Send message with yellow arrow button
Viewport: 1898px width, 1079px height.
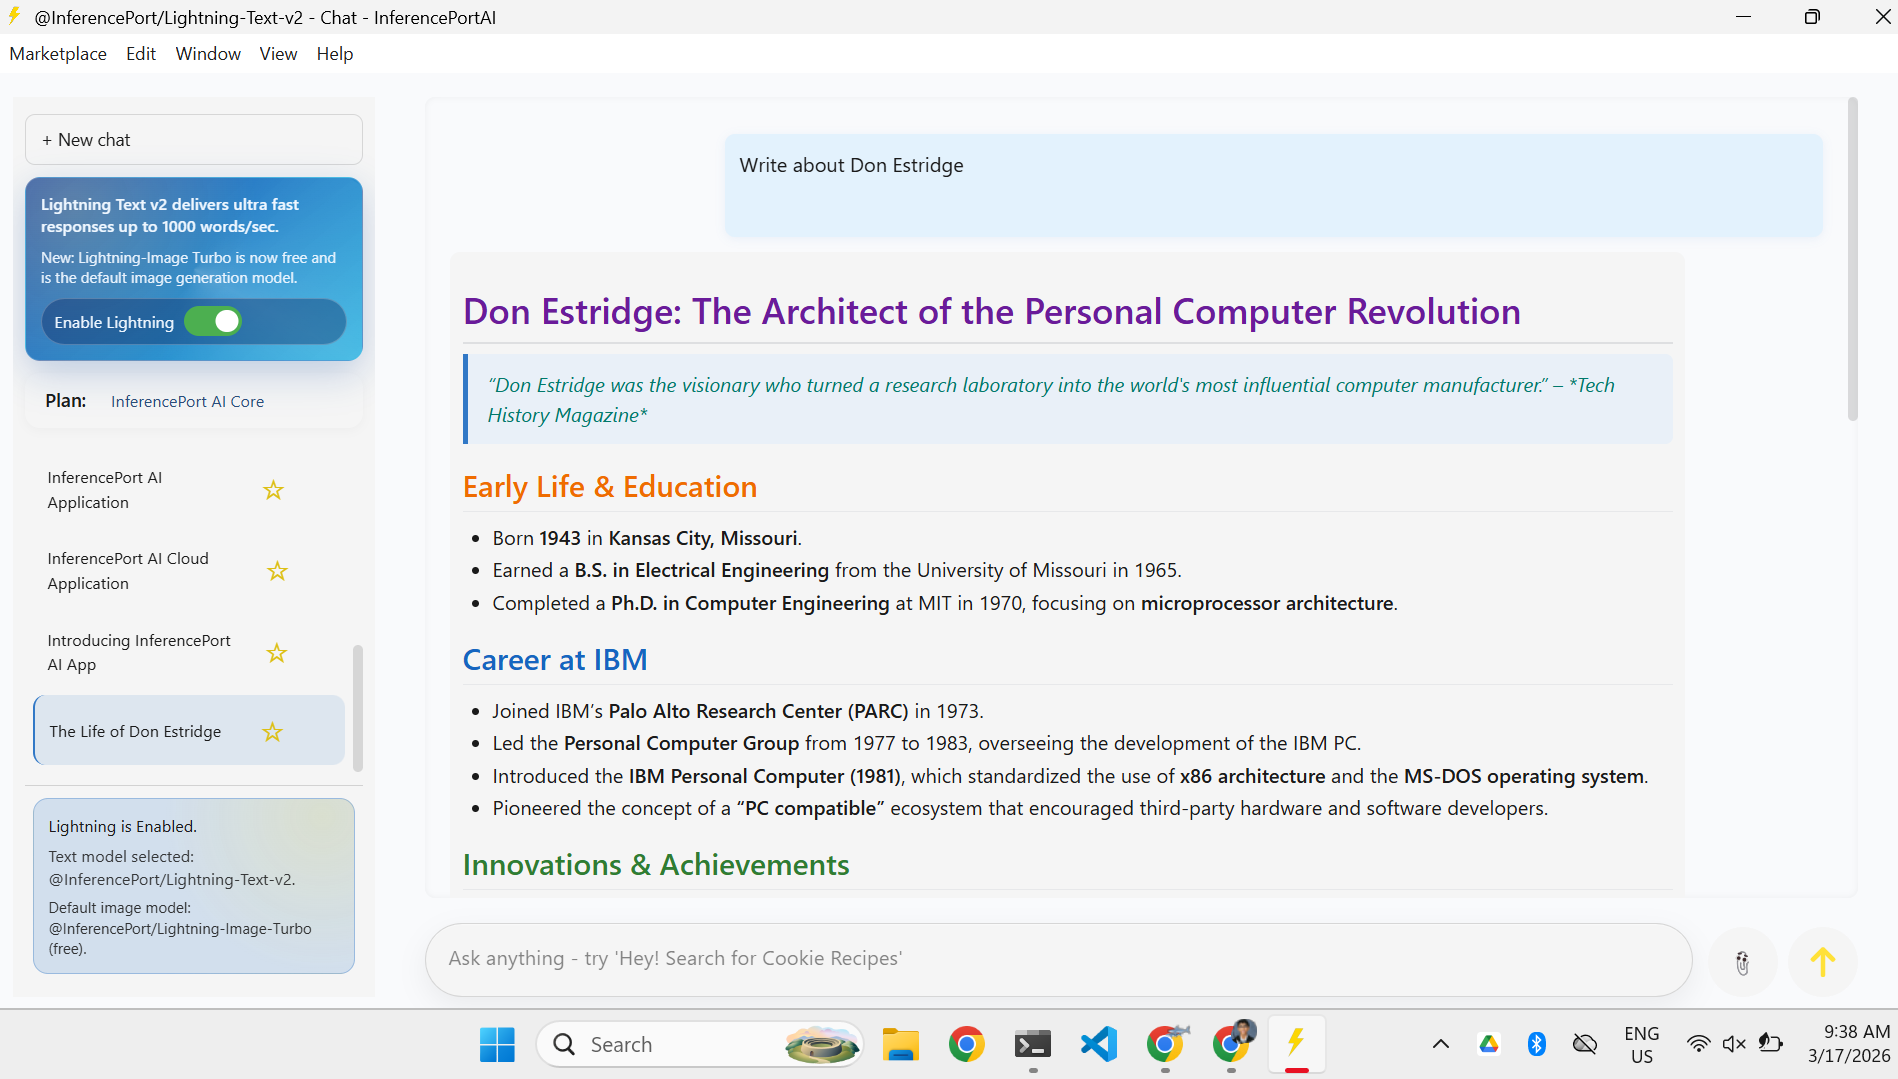point(1822,962)
